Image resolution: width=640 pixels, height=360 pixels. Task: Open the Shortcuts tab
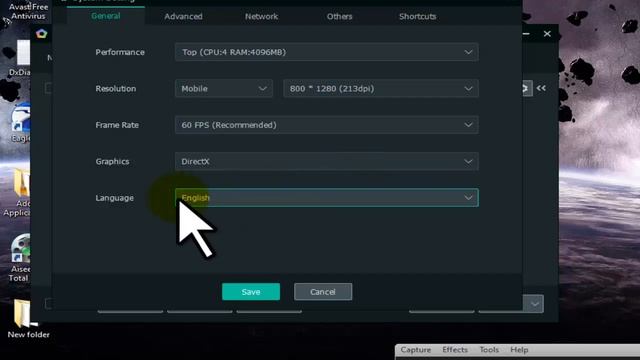[x=418, y=16]
